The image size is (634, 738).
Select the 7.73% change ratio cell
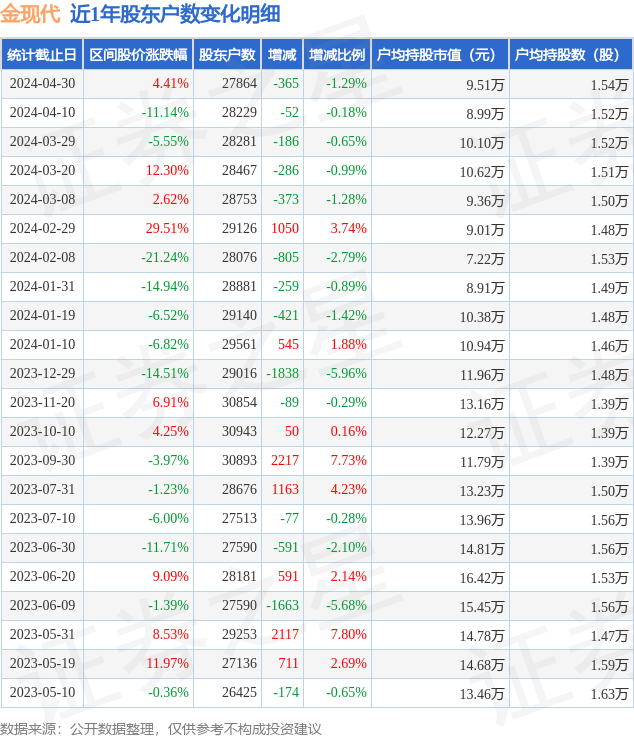click(348, 461)
